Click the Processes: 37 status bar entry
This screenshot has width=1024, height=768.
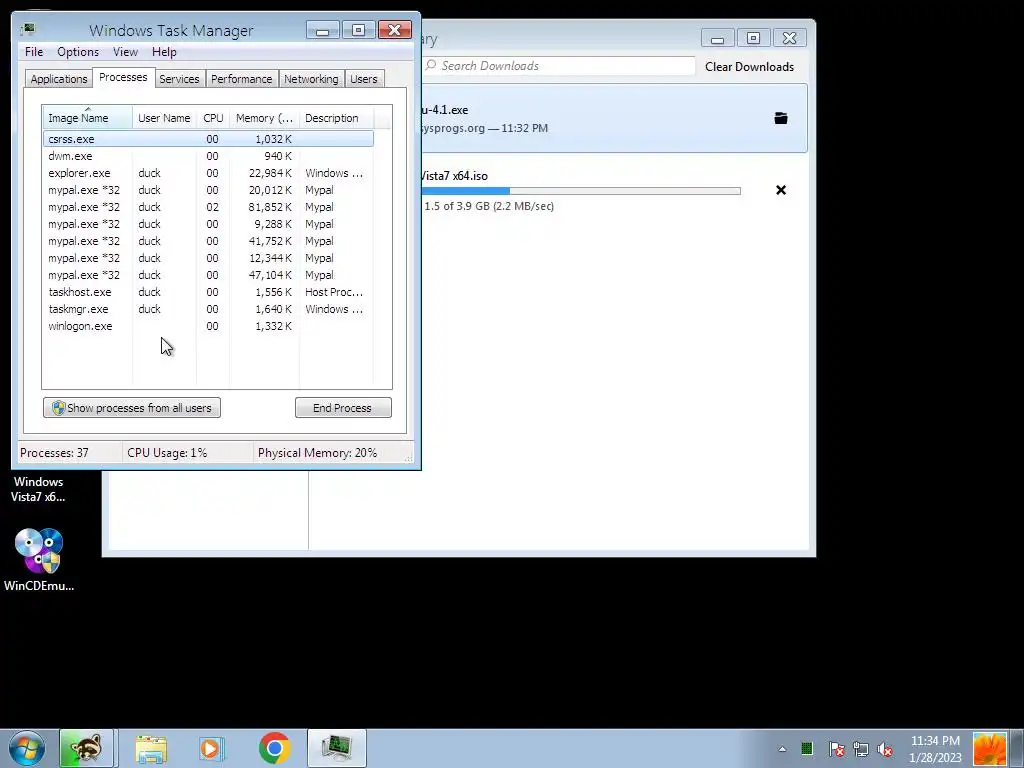tap(54, 453)
